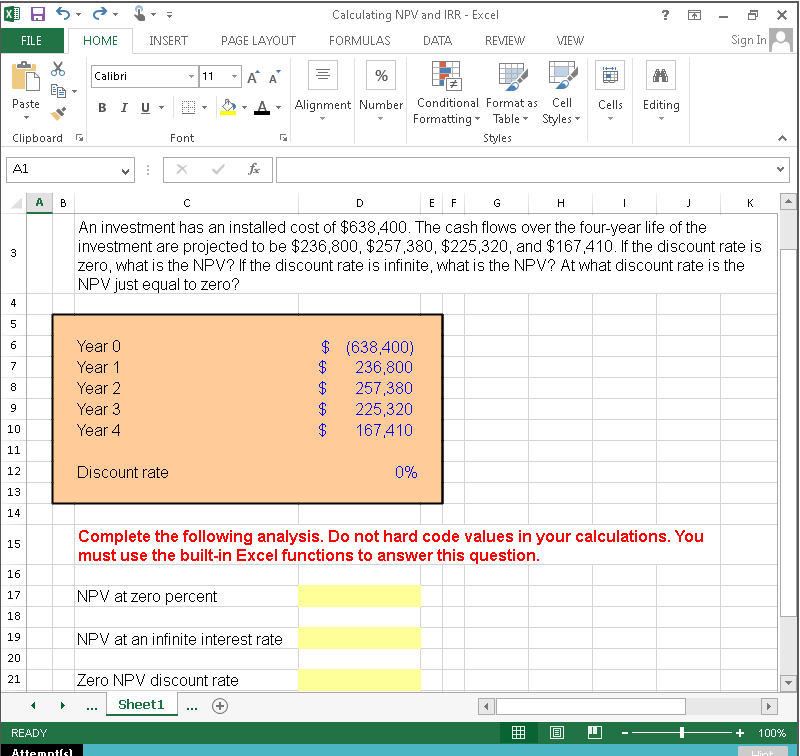Open the Customize Quick Access Toolbar dropdown

169,15
